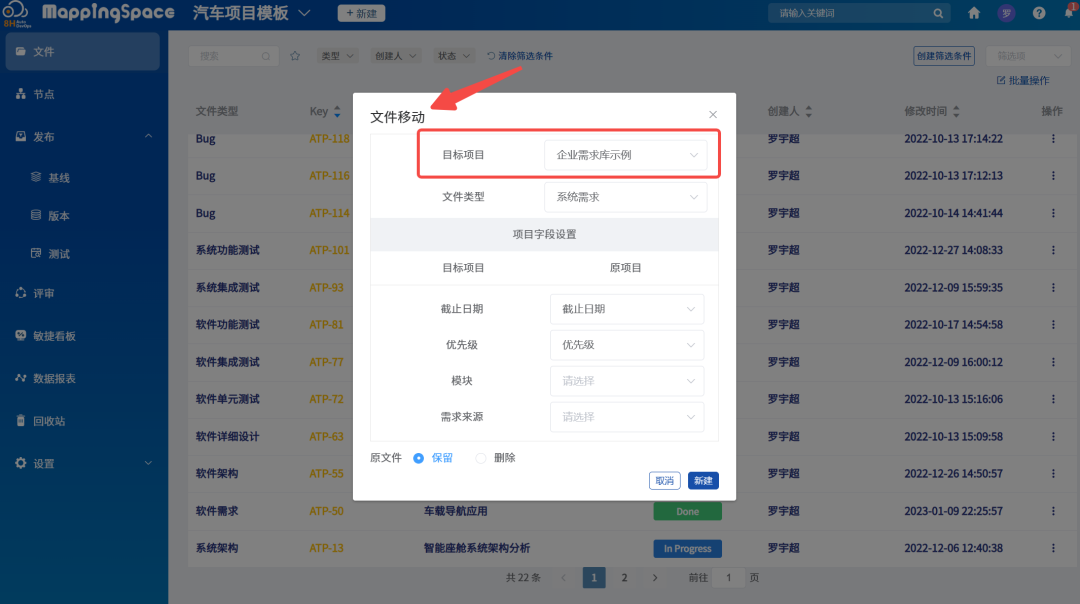Go to page 2 in the pagination
The image size is (1080, 604).
[x=624, y=577]
